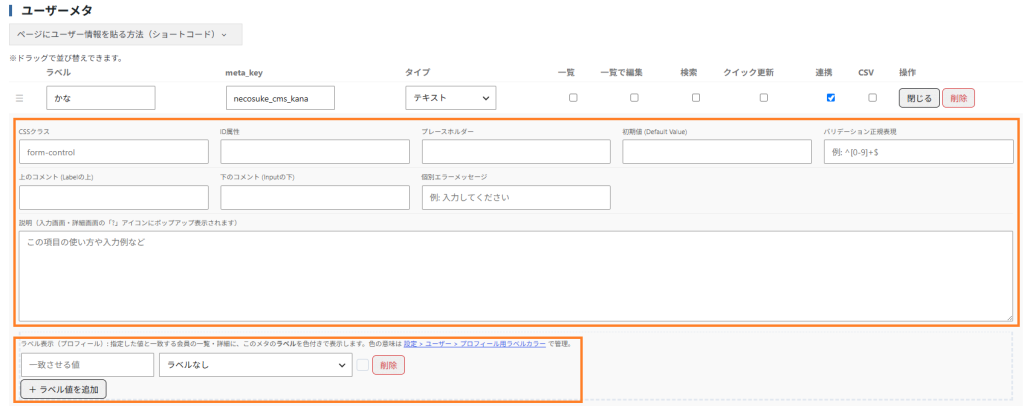Click the 閉じる button
1024x406 pixels.
[x=920, y=98]
